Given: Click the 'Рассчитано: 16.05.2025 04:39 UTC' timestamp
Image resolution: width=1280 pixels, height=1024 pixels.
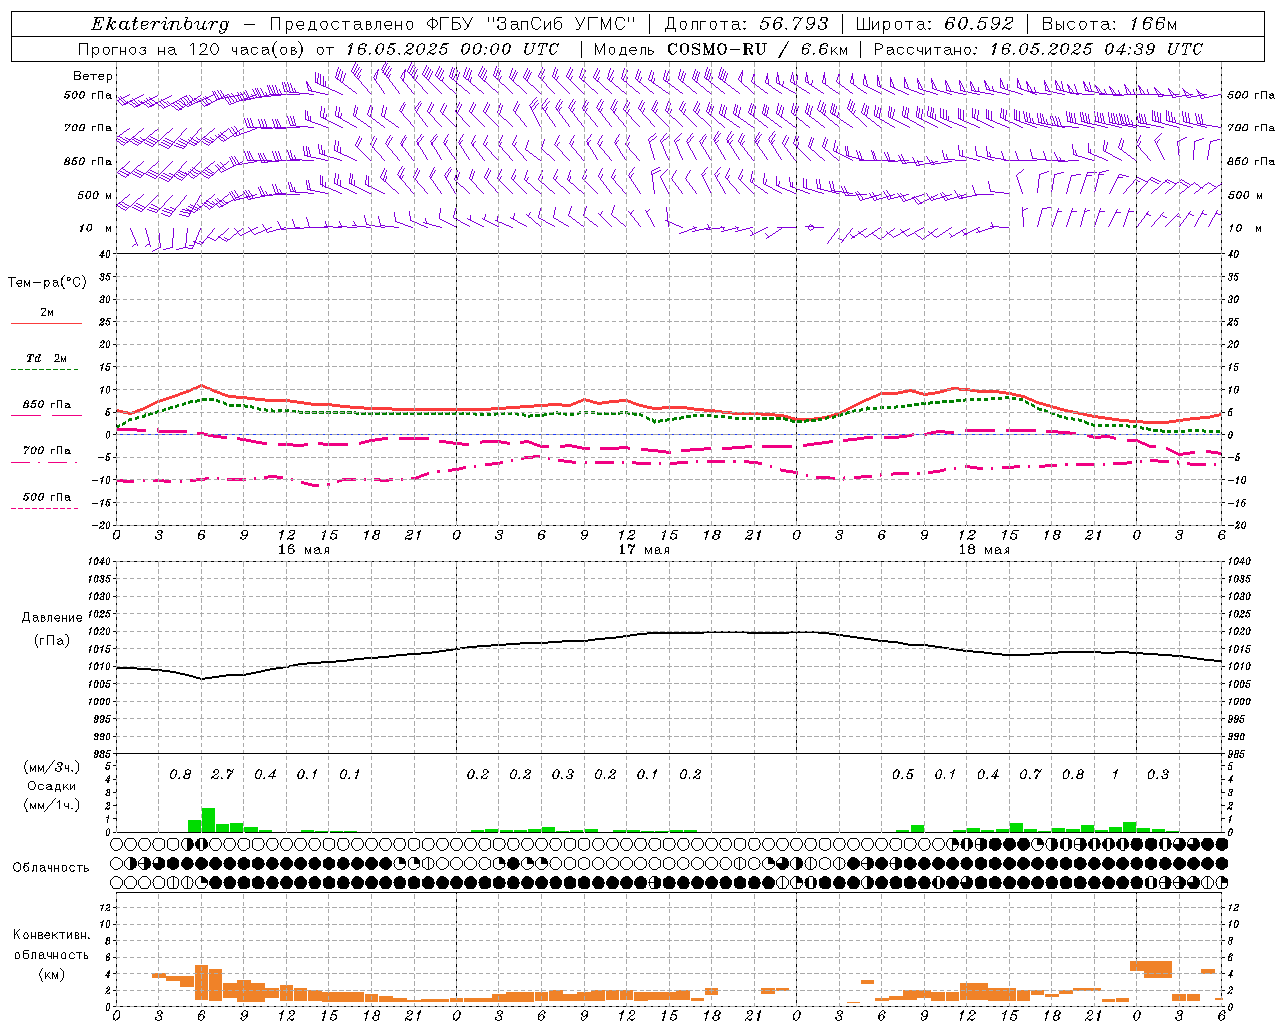Looking at the screenshot, I should tap(1038, 49).
